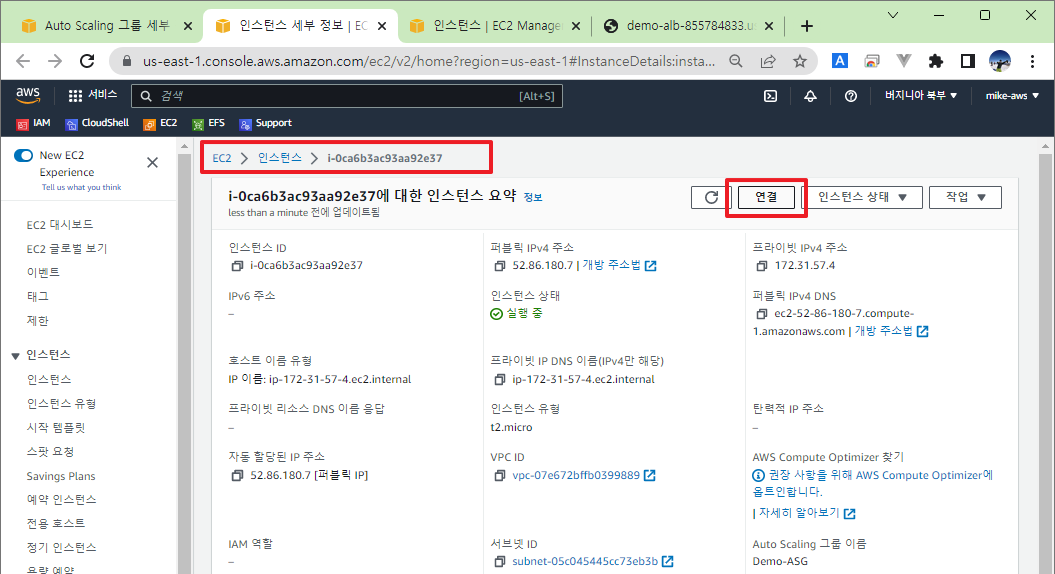Click the browser zoom magnifier icon
This screenshot has width=1055, height=574.
(736, 61)
